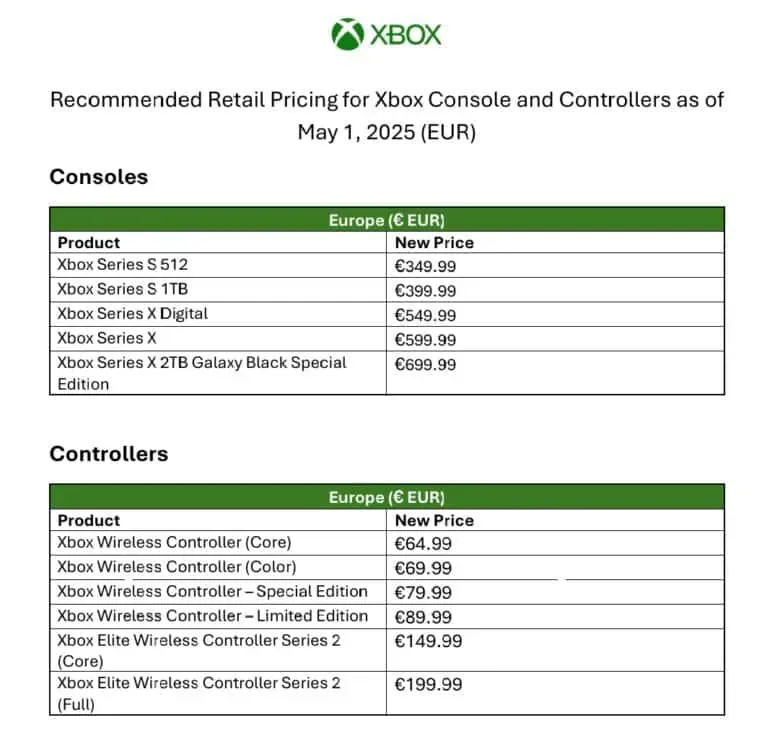Select the €199.99 Elite Full price
The width and height of the screenshot is (780, 746).
428,684
